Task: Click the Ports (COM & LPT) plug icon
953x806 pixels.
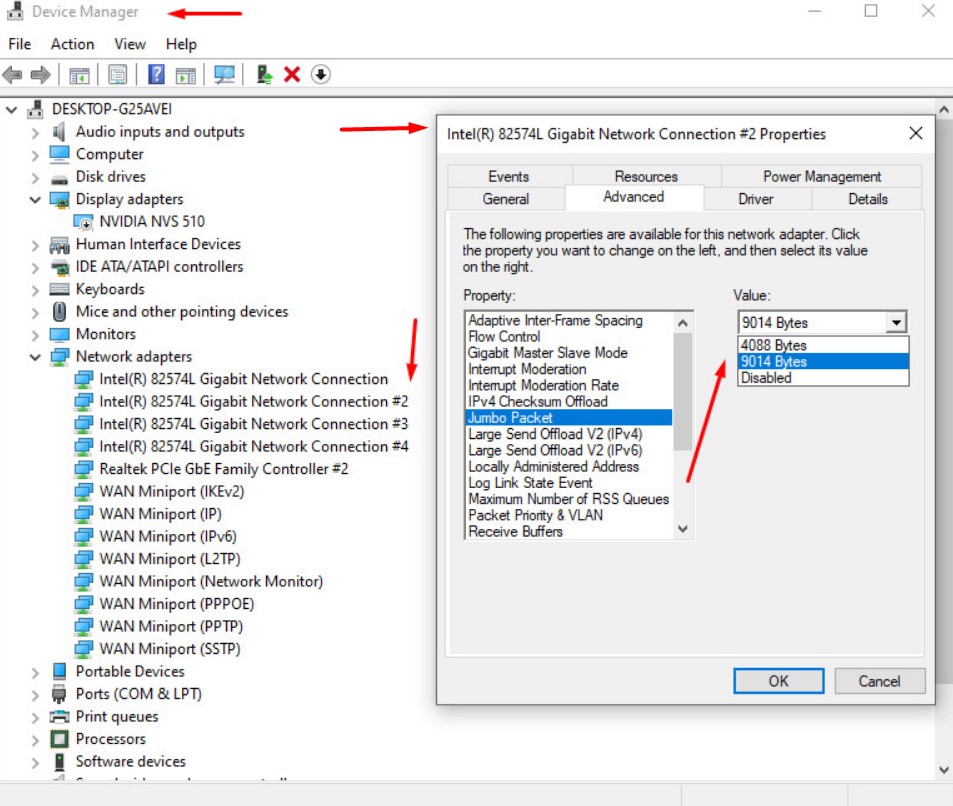Action: click(59, 694)
